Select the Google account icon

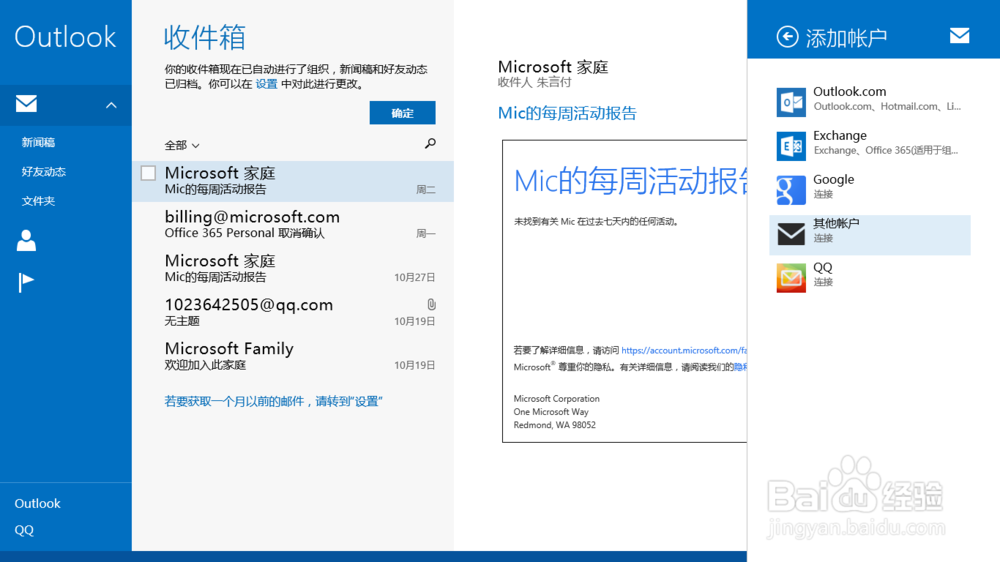pyautogui.click(x=791, y=190)
